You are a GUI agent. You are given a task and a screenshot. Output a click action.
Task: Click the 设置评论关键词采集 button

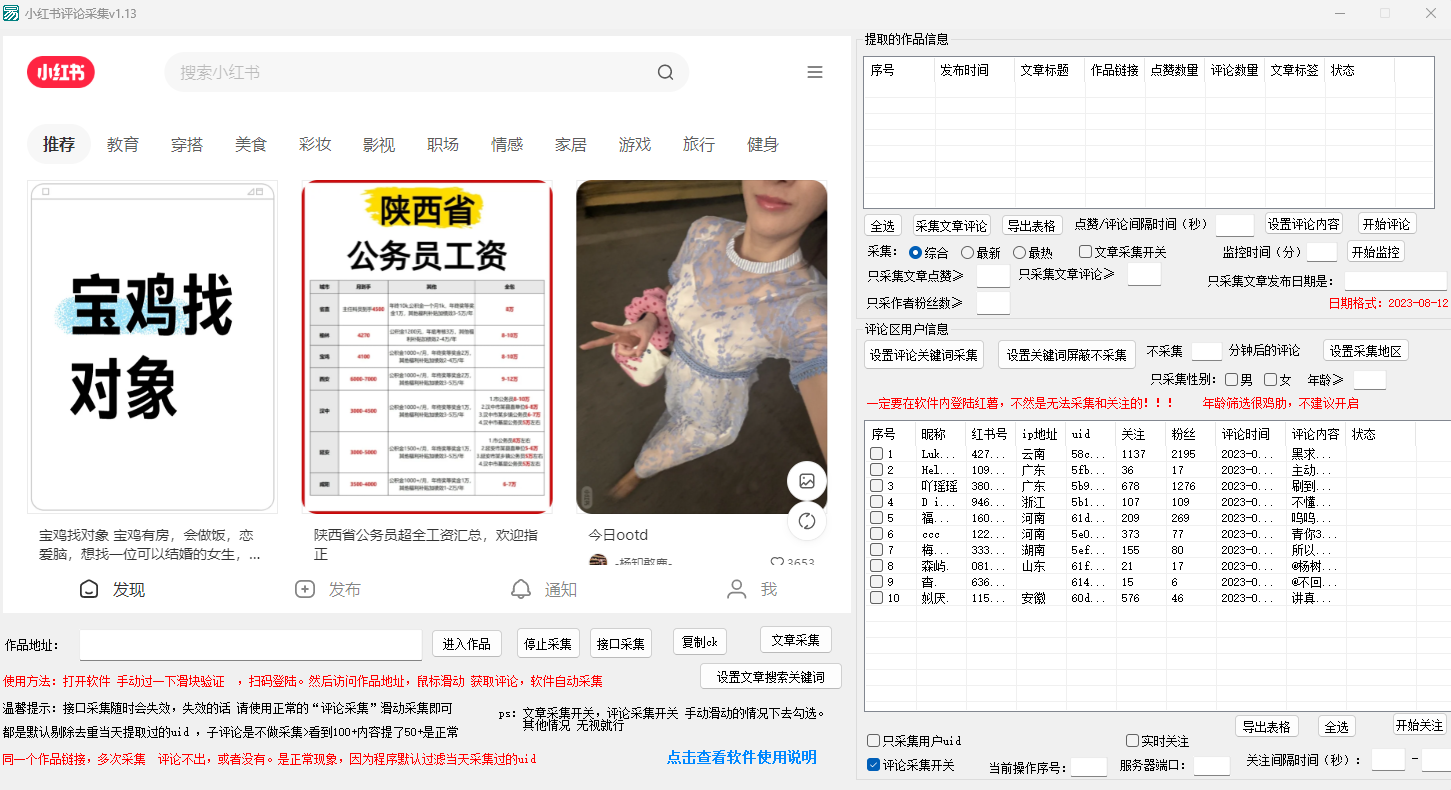coord(925,355)
